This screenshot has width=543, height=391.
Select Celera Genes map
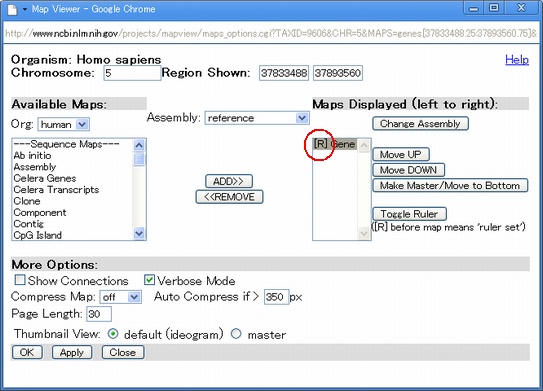[x=72, y=178]
